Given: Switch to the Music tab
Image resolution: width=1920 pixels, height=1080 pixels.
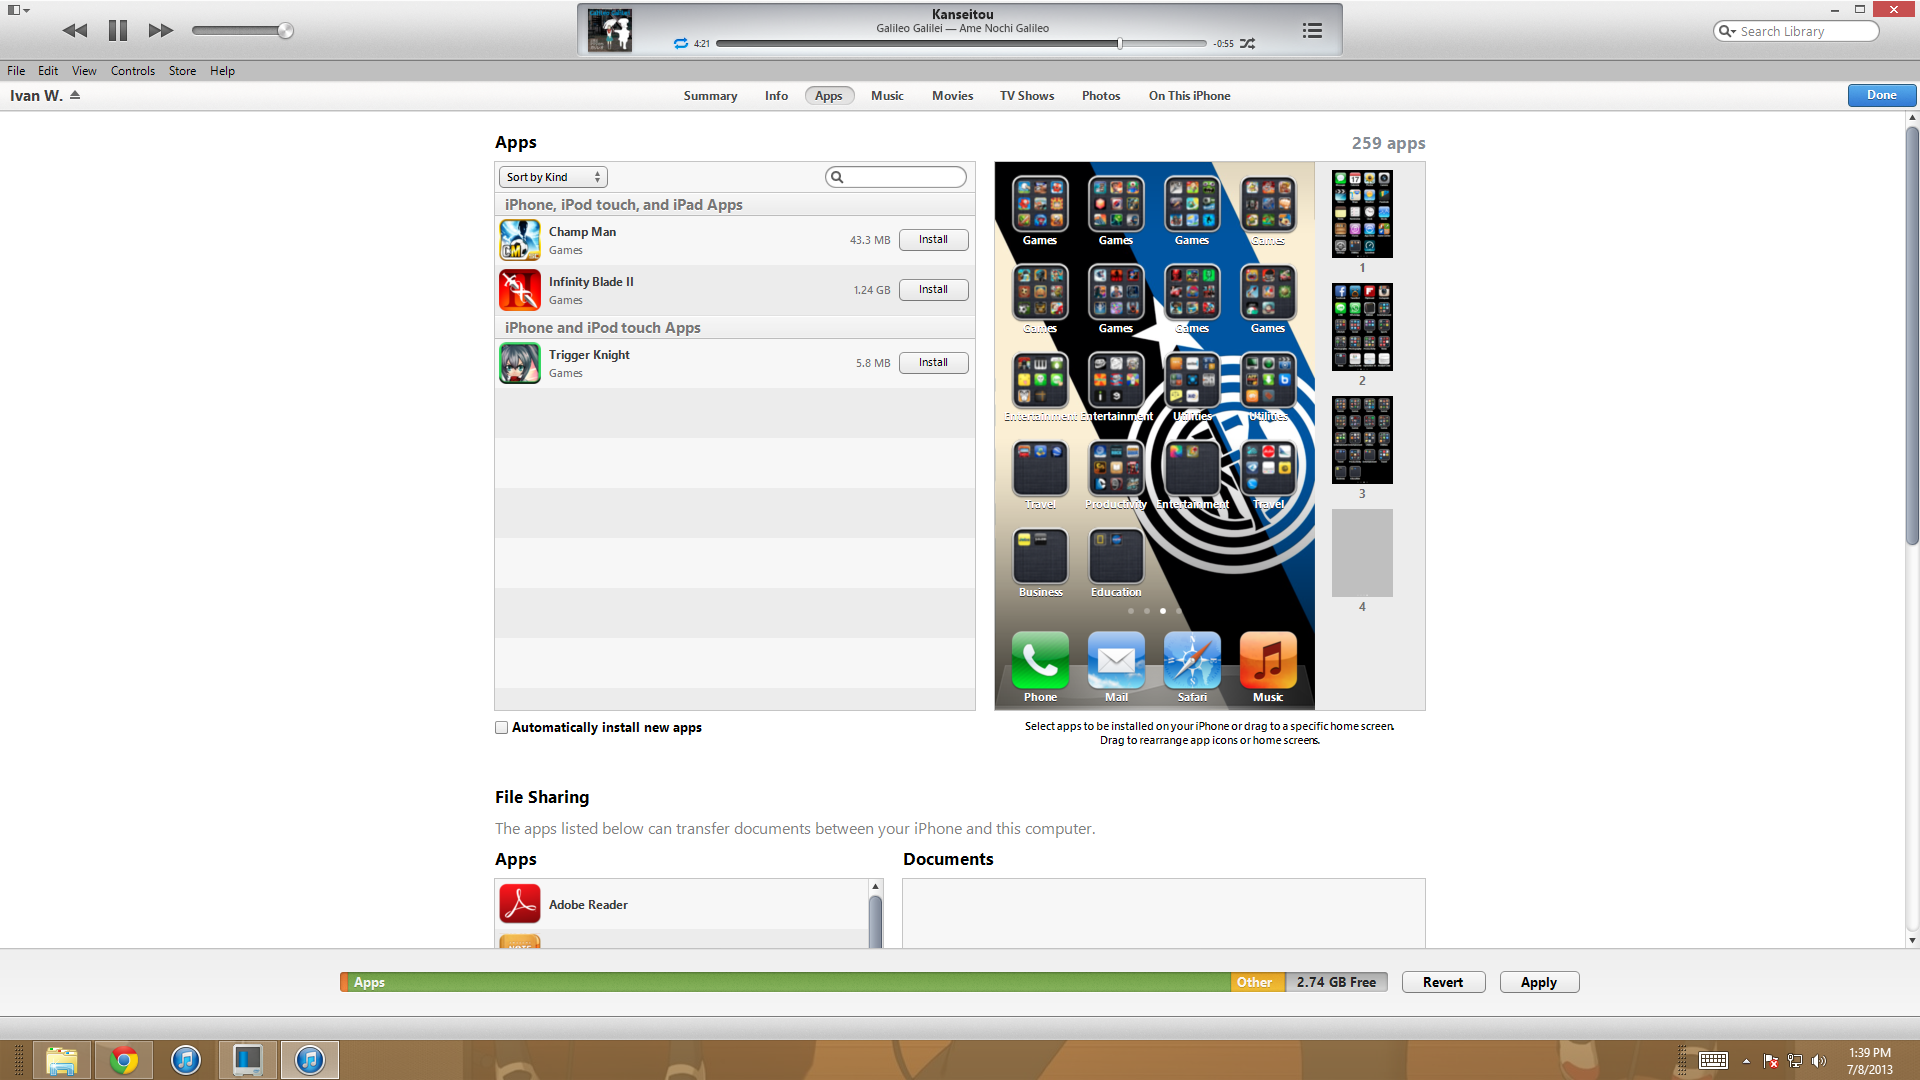Looking at the screenshot, I should [887, 96].
